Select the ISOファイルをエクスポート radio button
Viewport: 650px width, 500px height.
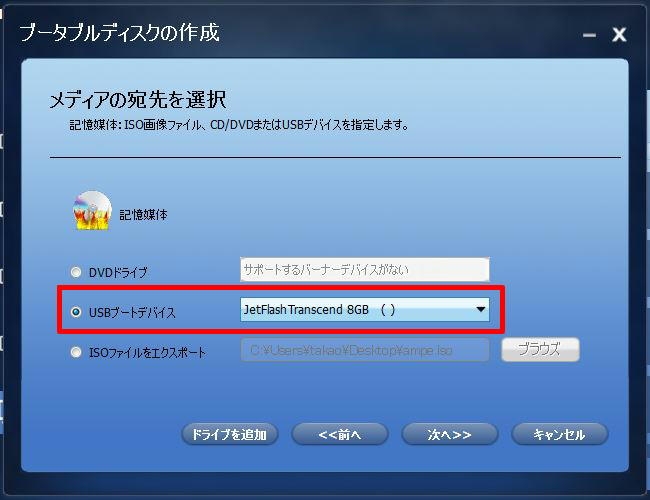click(x=76, y=352)
